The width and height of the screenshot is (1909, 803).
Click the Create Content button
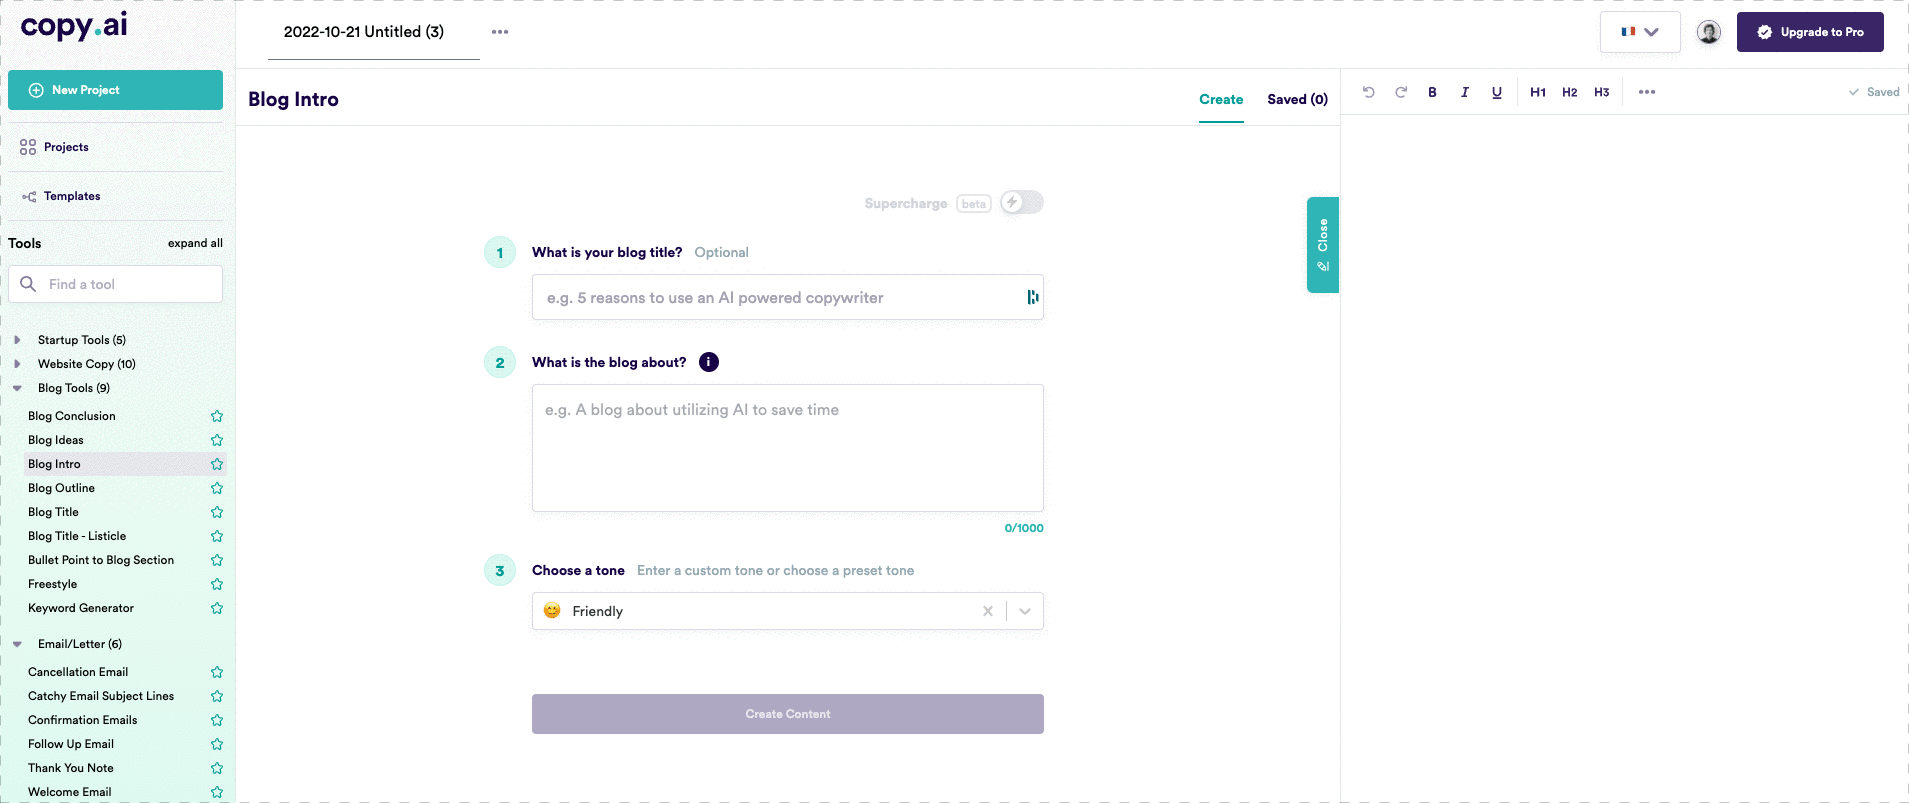coord(788,714)
